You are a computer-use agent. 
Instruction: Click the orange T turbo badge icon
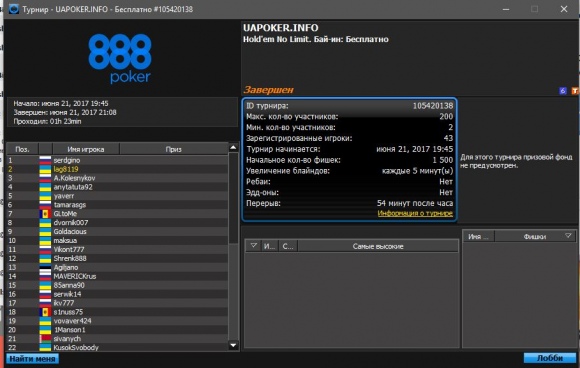[x=575, y=91]
